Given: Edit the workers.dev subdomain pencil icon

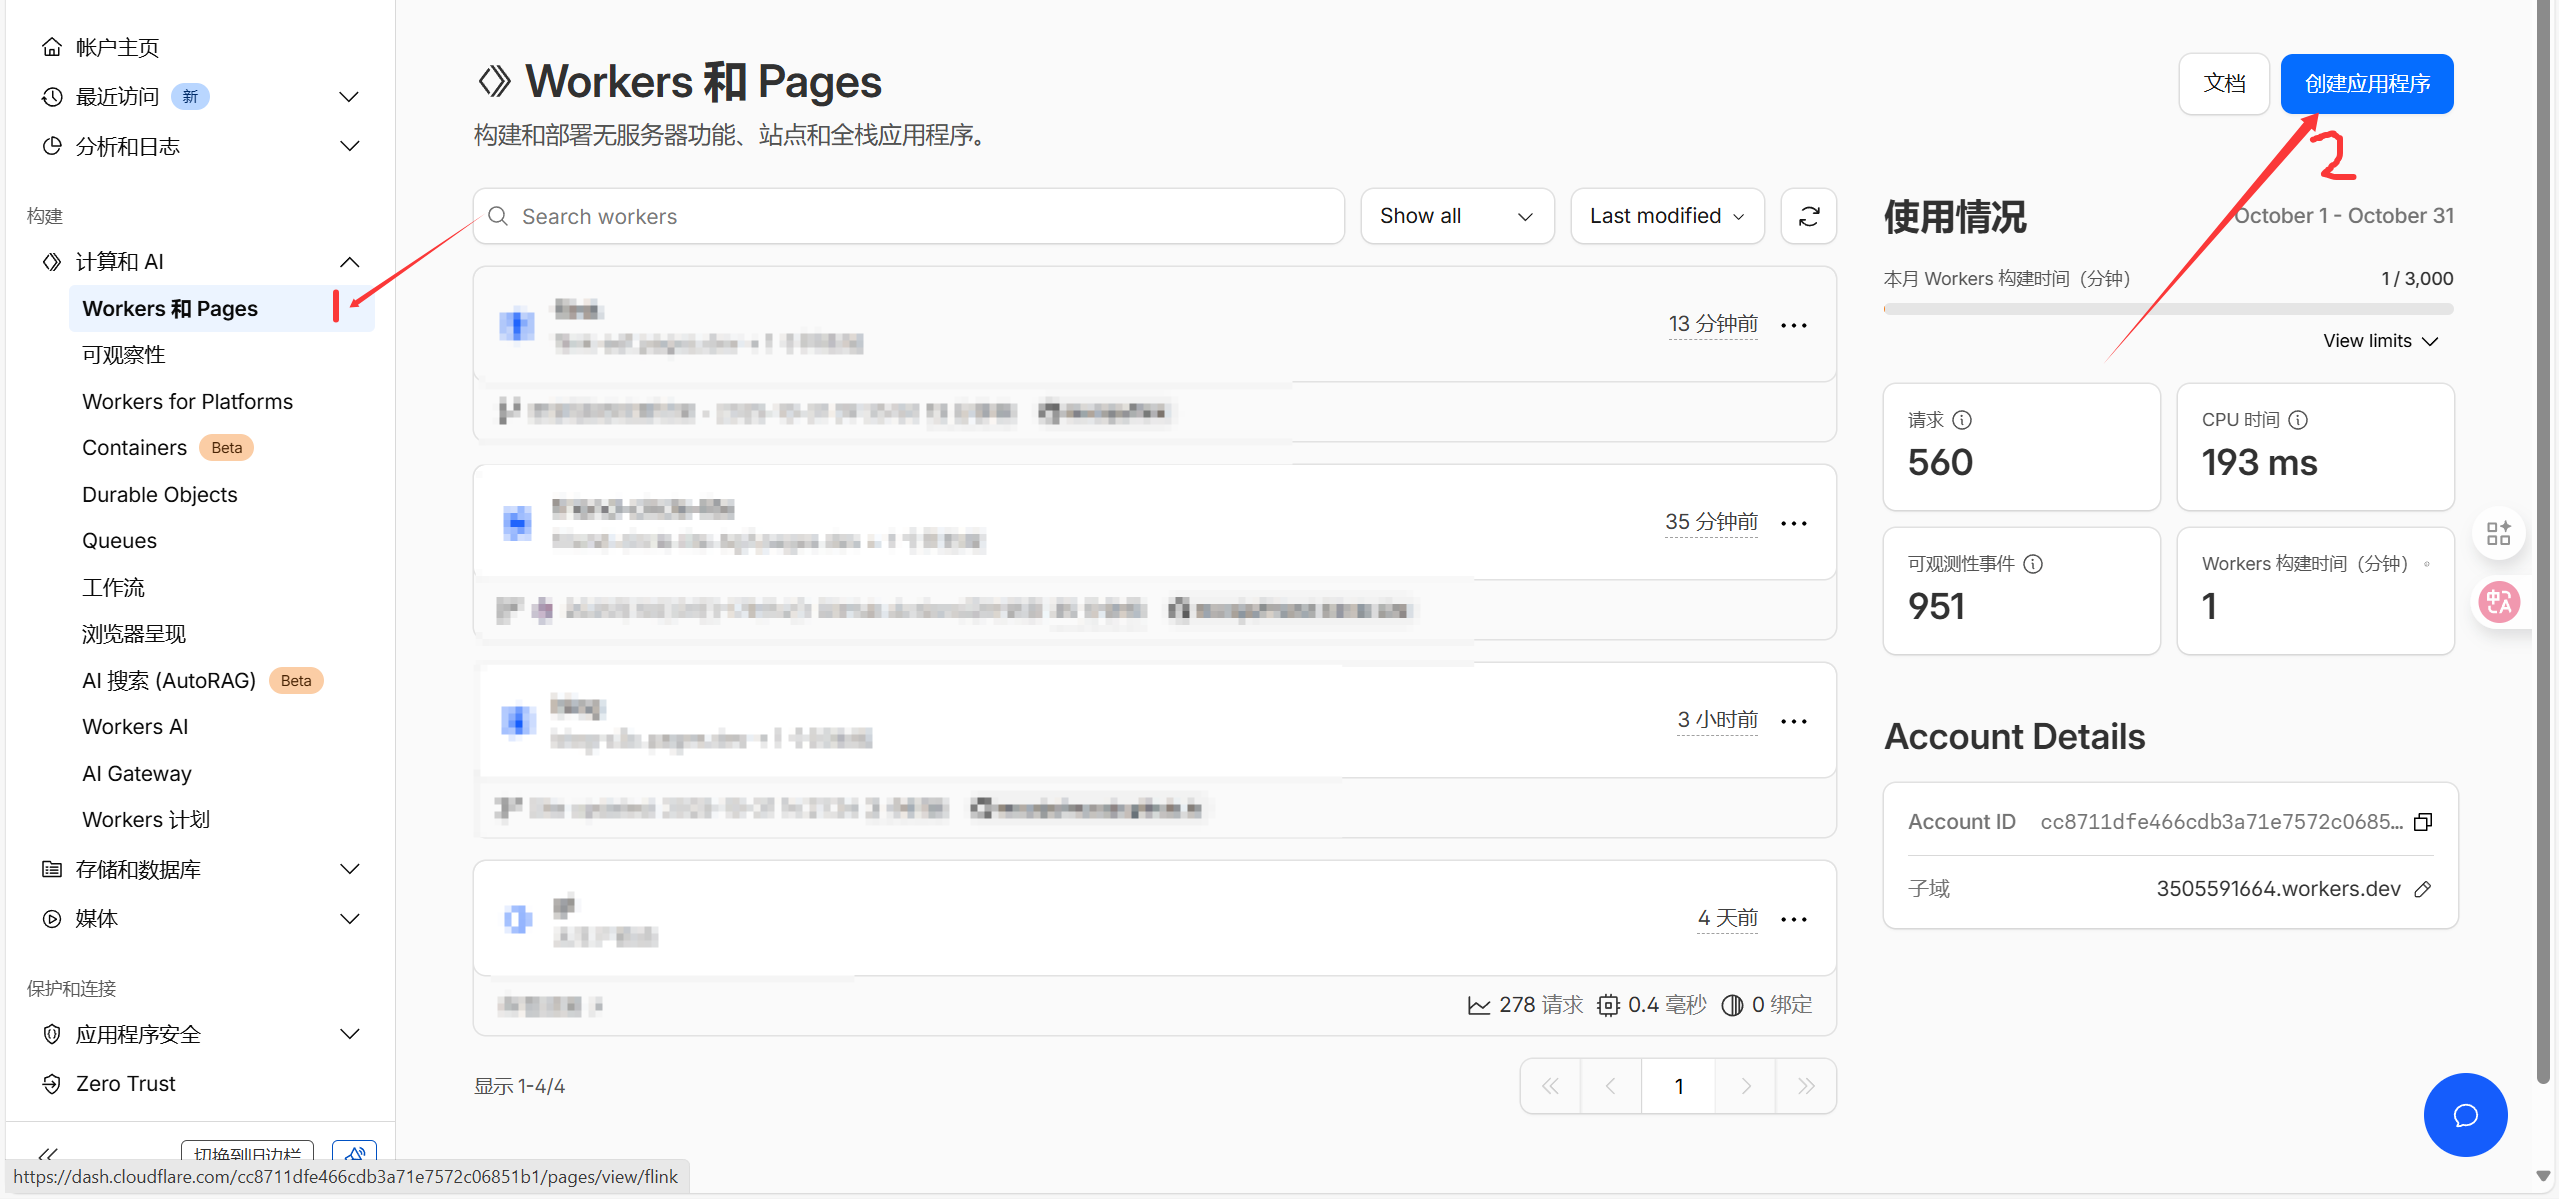Looking at the screenshot, I should (2423, 889).
